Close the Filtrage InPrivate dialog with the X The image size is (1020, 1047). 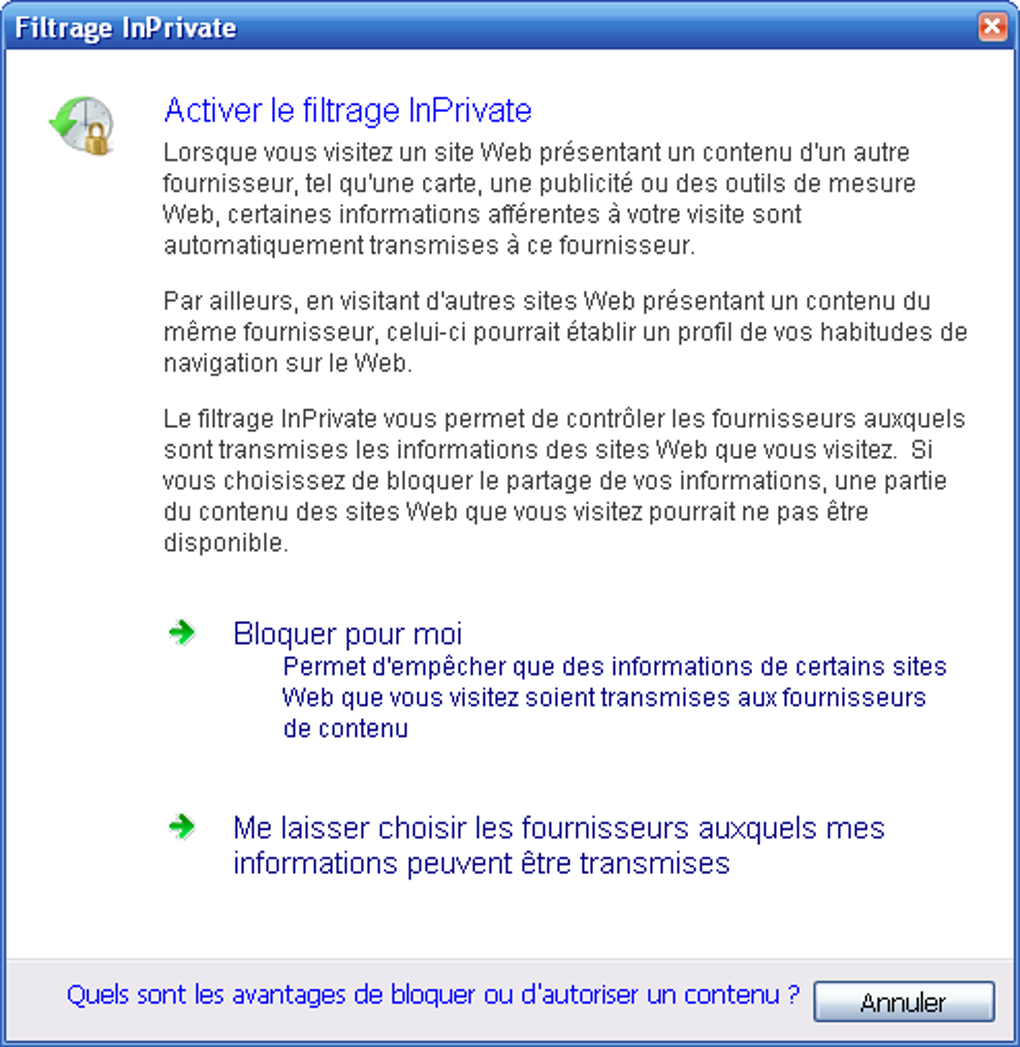(993, 27)
